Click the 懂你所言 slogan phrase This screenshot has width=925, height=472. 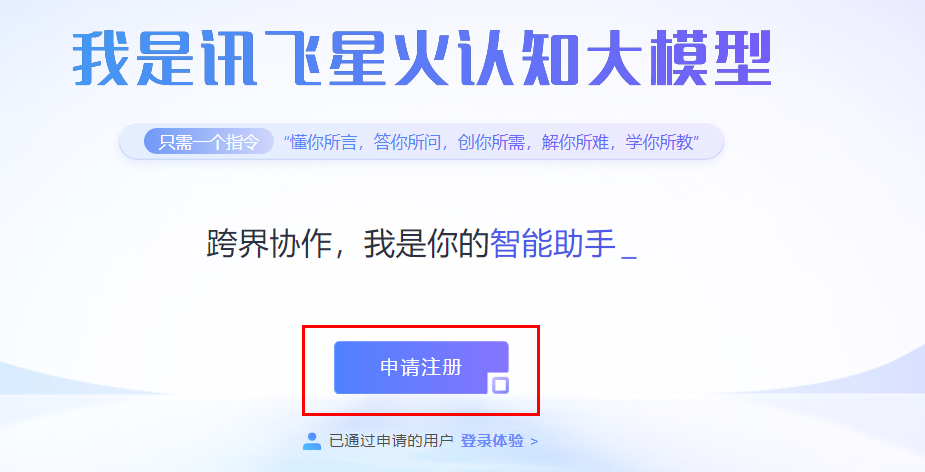(323, 142)
